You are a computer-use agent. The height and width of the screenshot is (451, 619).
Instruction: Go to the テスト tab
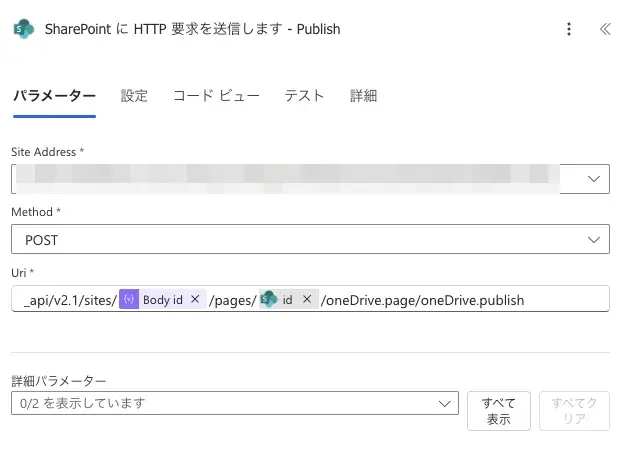click(304, 96)
